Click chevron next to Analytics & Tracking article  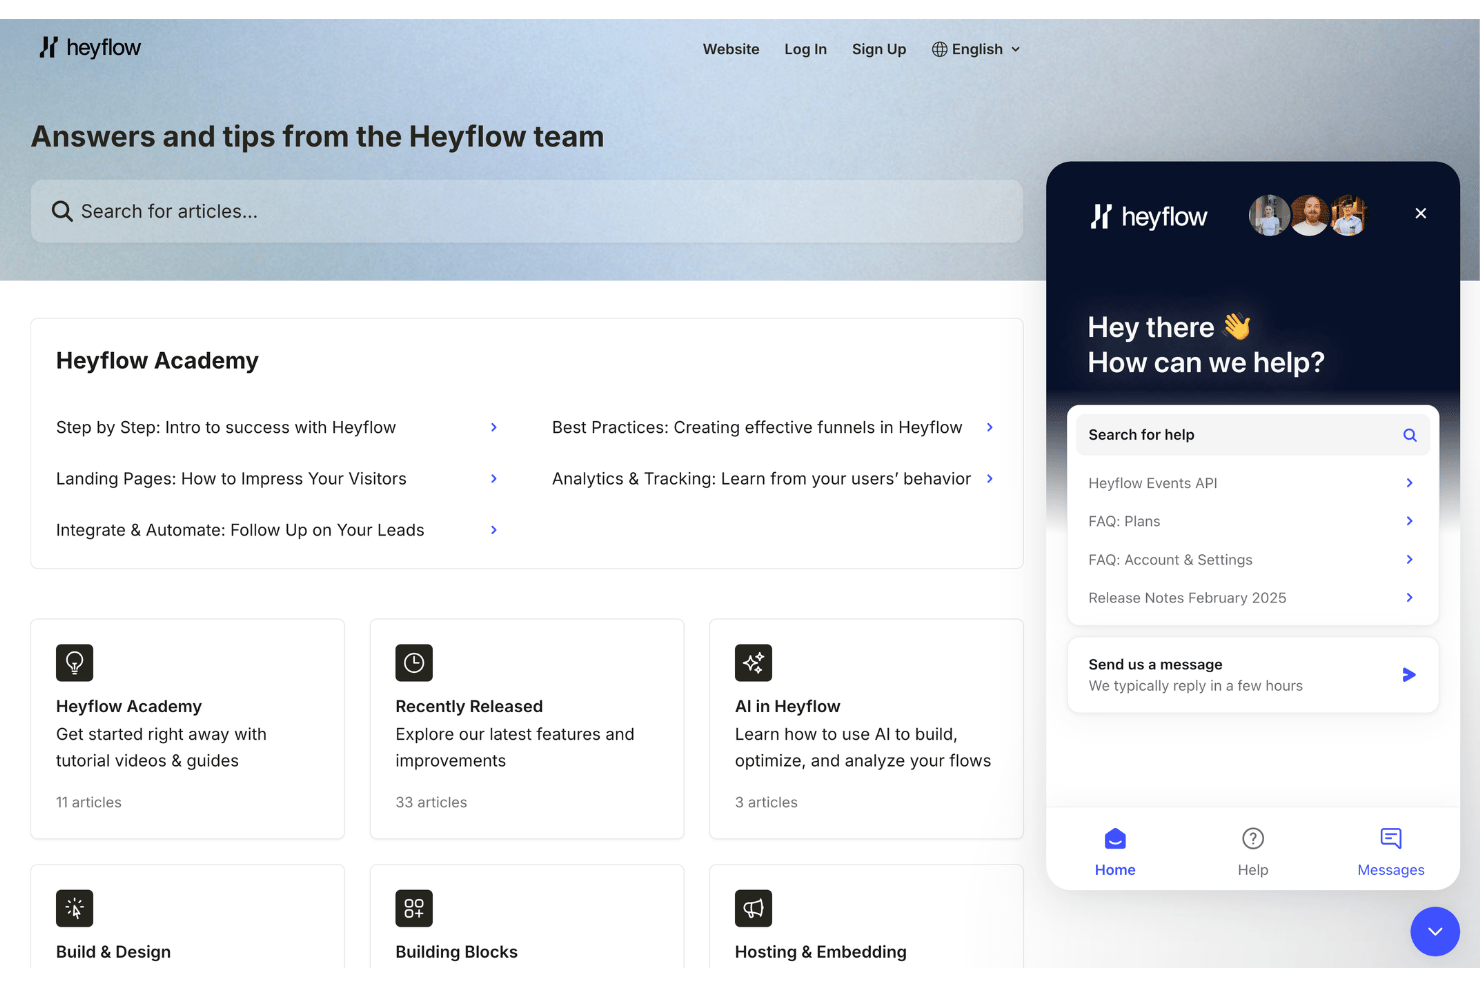[x=990, y=478]
